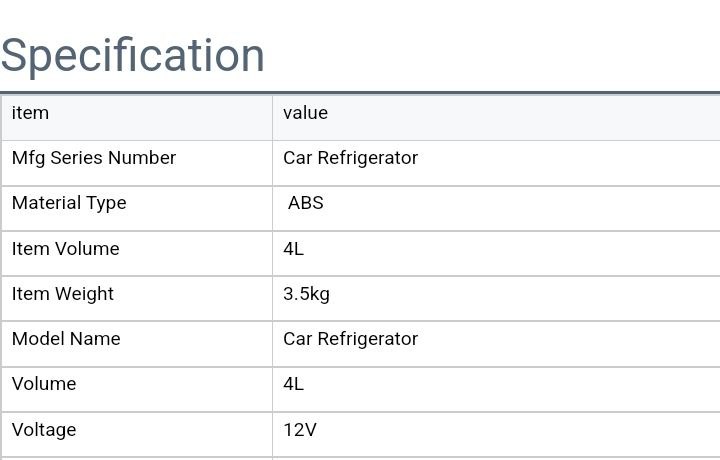Select the Model Name label
This screenshot has width=720, height=460.
coord(66,339)
